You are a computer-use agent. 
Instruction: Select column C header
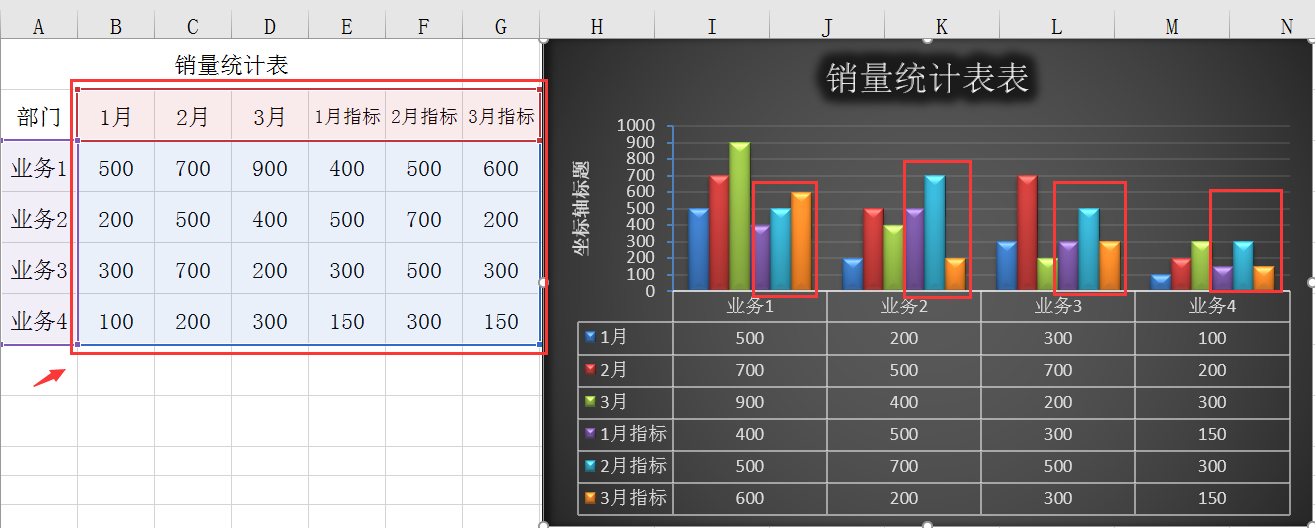[x=193, y=28]
